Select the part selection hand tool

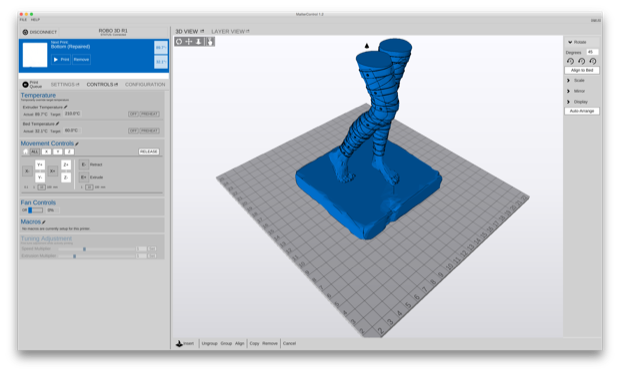pos(210,42)
